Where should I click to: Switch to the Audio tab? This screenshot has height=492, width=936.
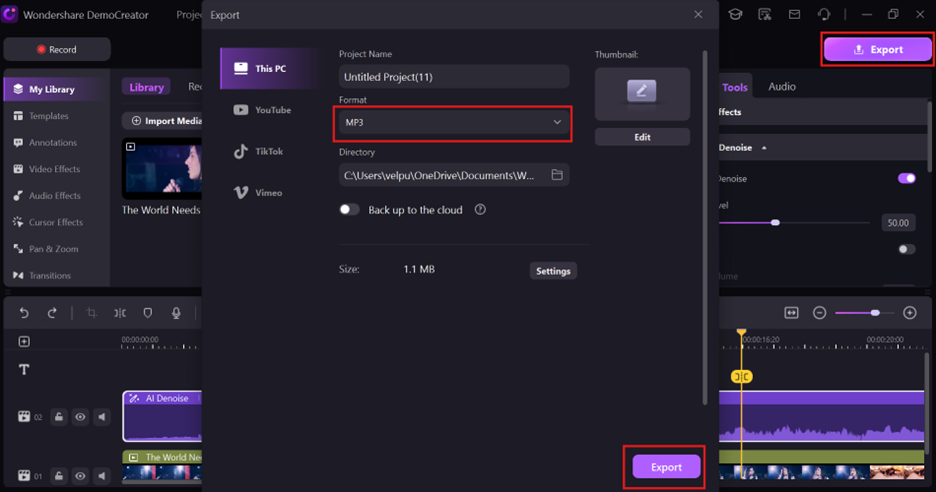pyautogui.click(x=781, y=87)
